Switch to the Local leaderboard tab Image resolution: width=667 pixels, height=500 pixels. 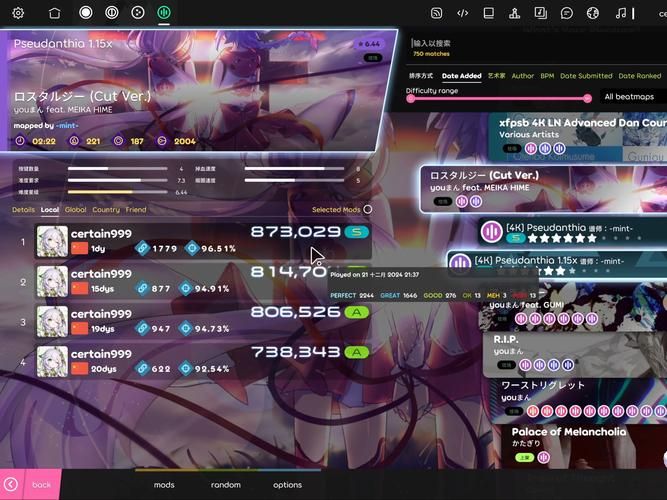click(x=50, y=210)
